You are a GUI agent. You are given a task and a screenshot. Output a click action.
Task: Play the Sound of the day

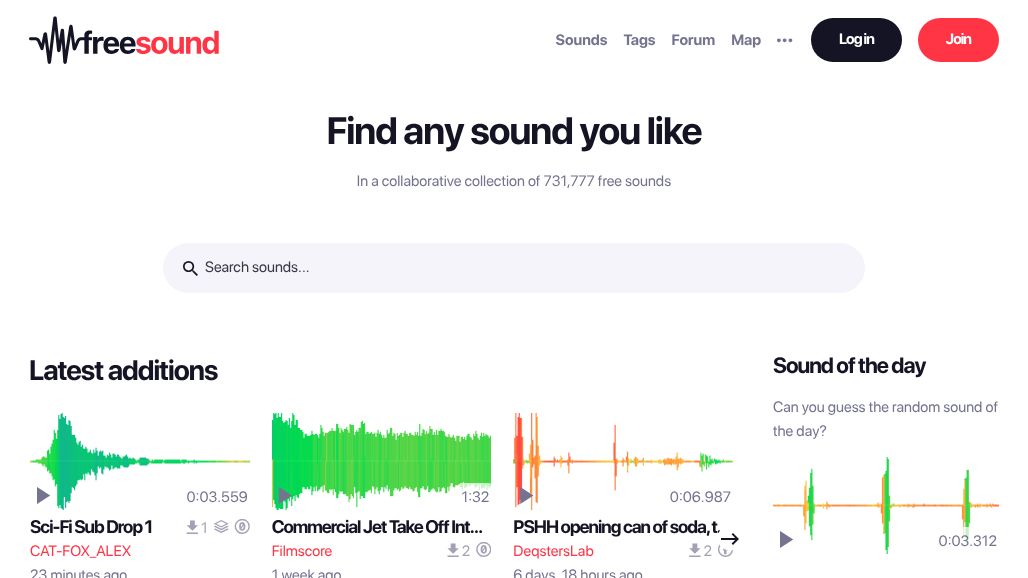click(785, 539)
